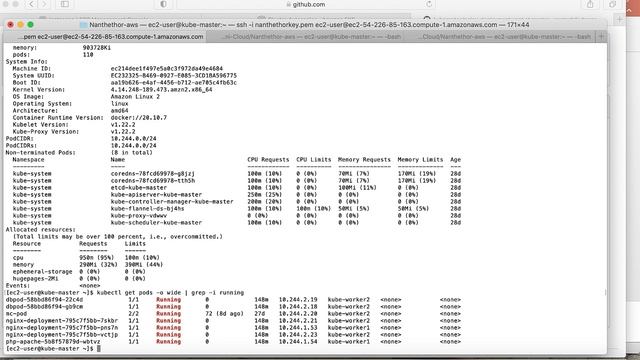This screenshot has height=360, width=640.
Task: Click docker://20.10.7 runtime version text
Action: [139, 118]
